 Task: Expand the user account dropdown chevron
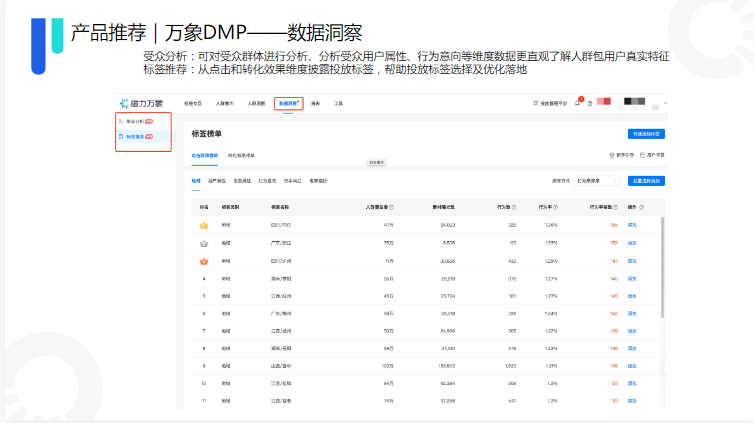[x=666, y=103]
